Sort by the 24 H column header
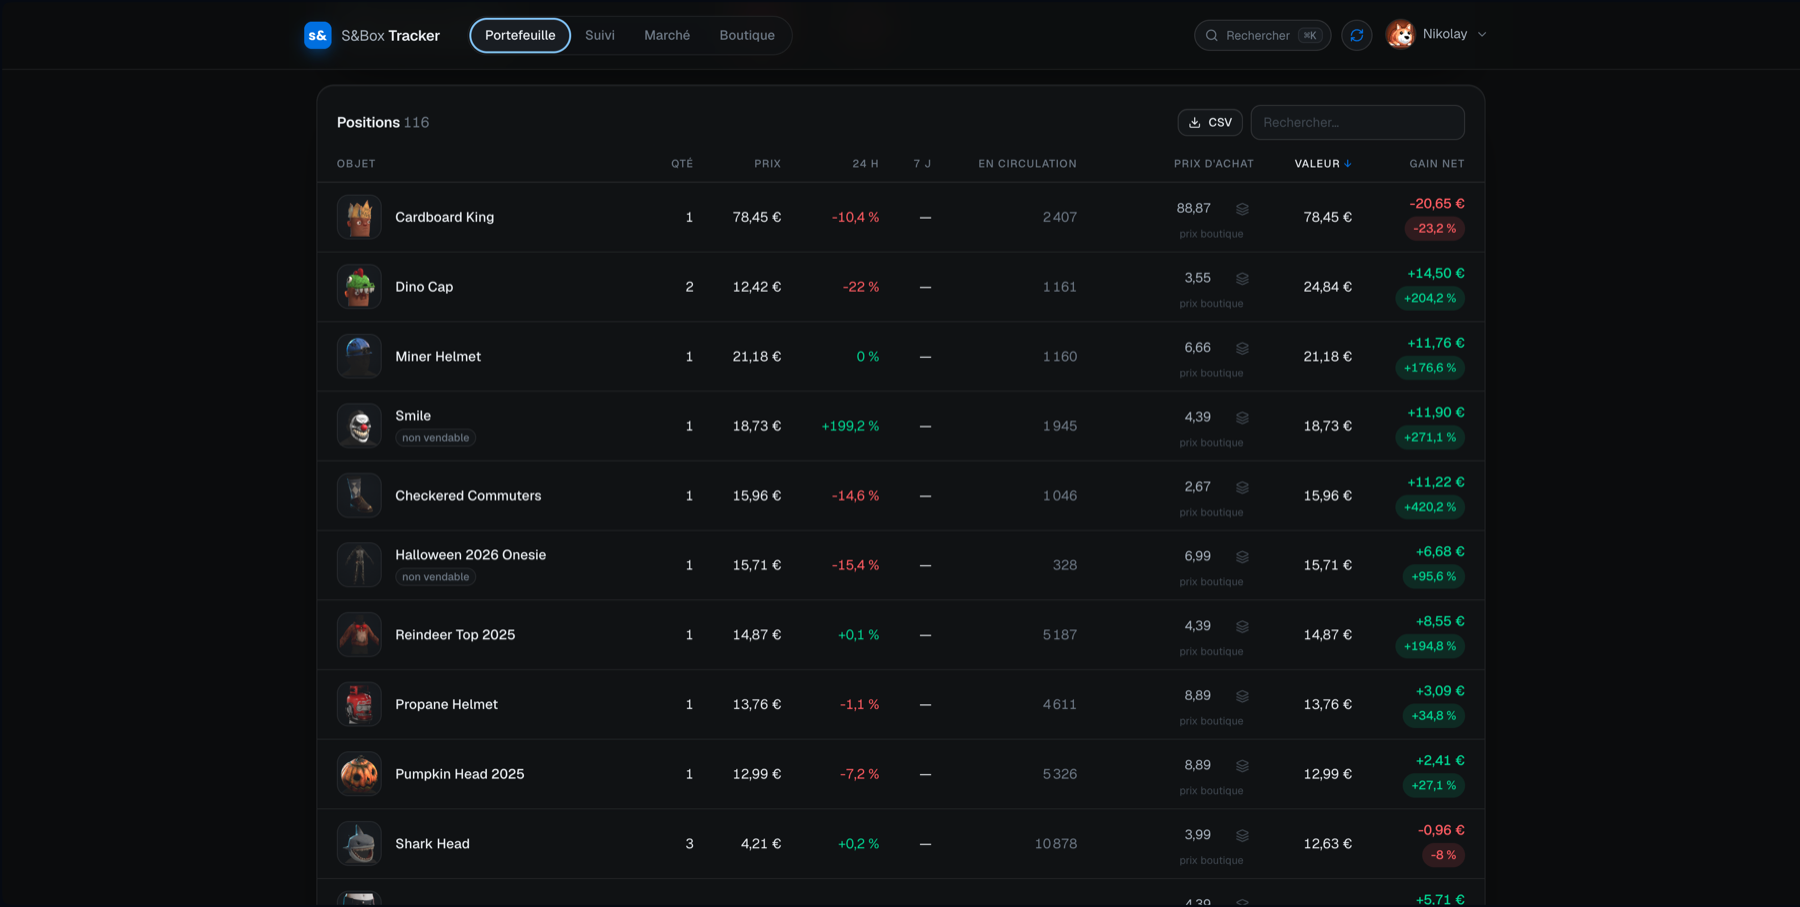The height and width of the screenshot is (907, 1800). [865, 164]
